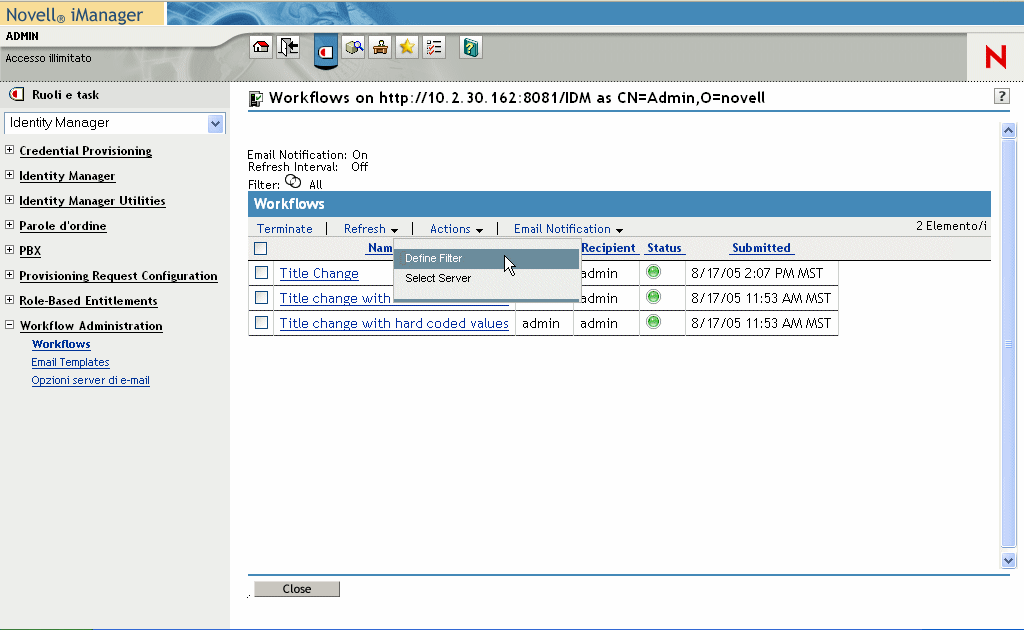This screenshot has height=630, width=1024.
Task: Open Favorites star icon
Action: [407, 47]
